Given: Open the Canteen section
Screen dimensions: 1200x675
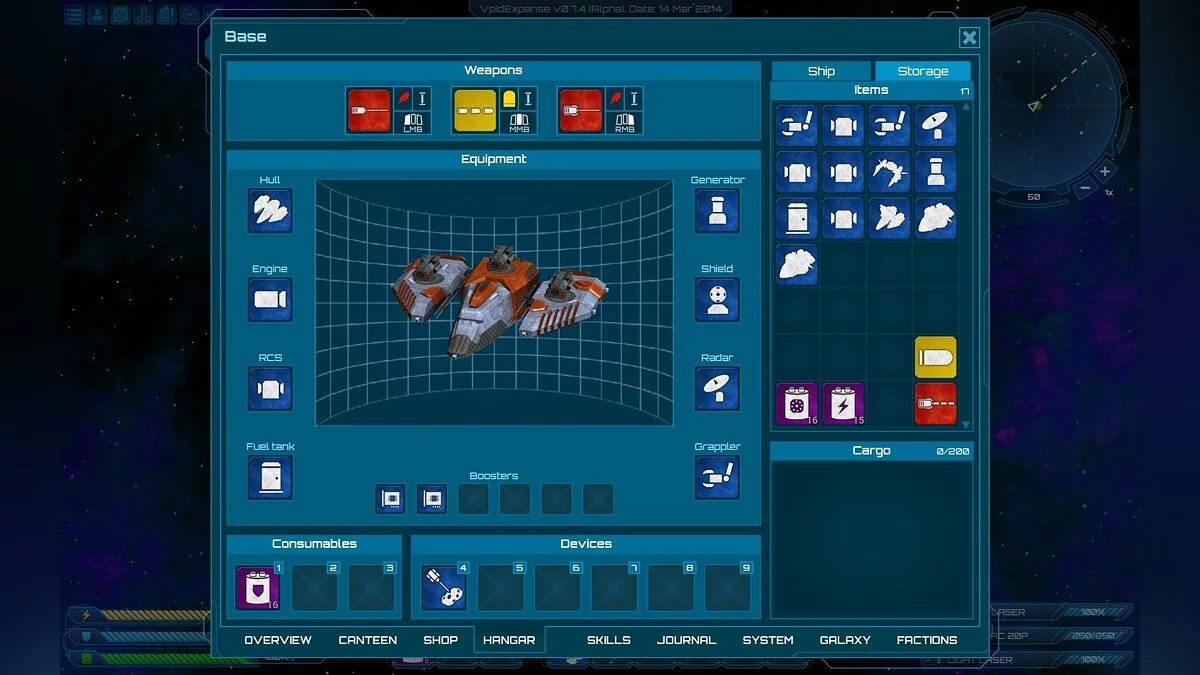Looking at the screenshot, I should (367, 640).
